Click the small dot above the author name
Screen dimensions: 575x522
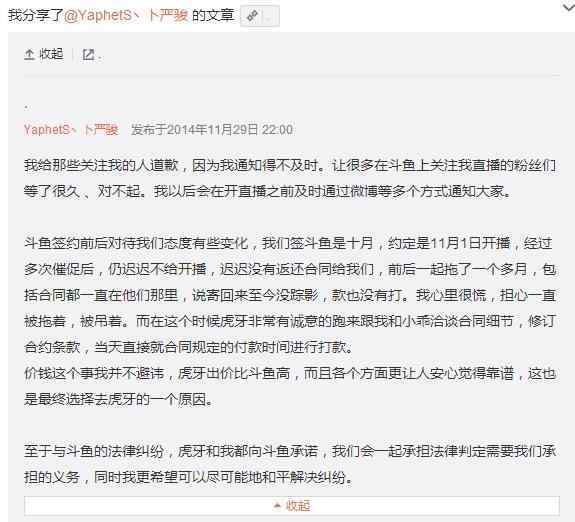(x=26, y=107)
